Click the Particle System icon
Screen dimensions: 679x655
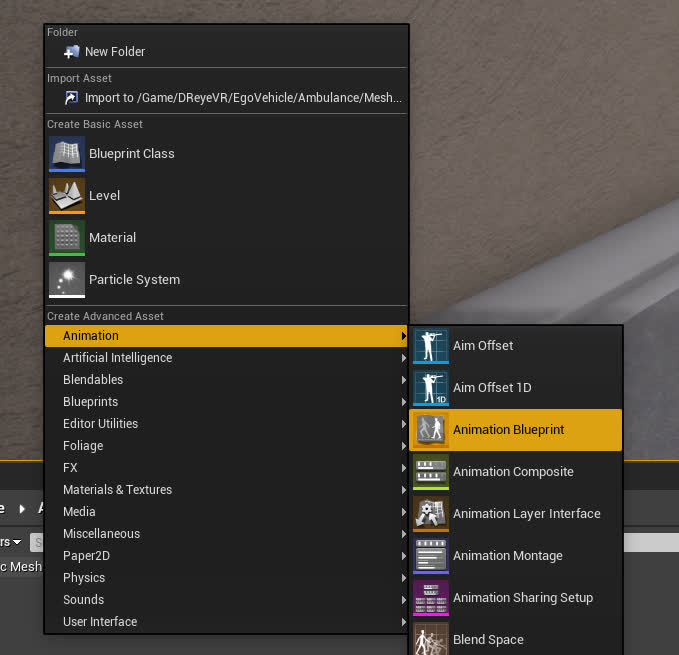coord(67,280)
